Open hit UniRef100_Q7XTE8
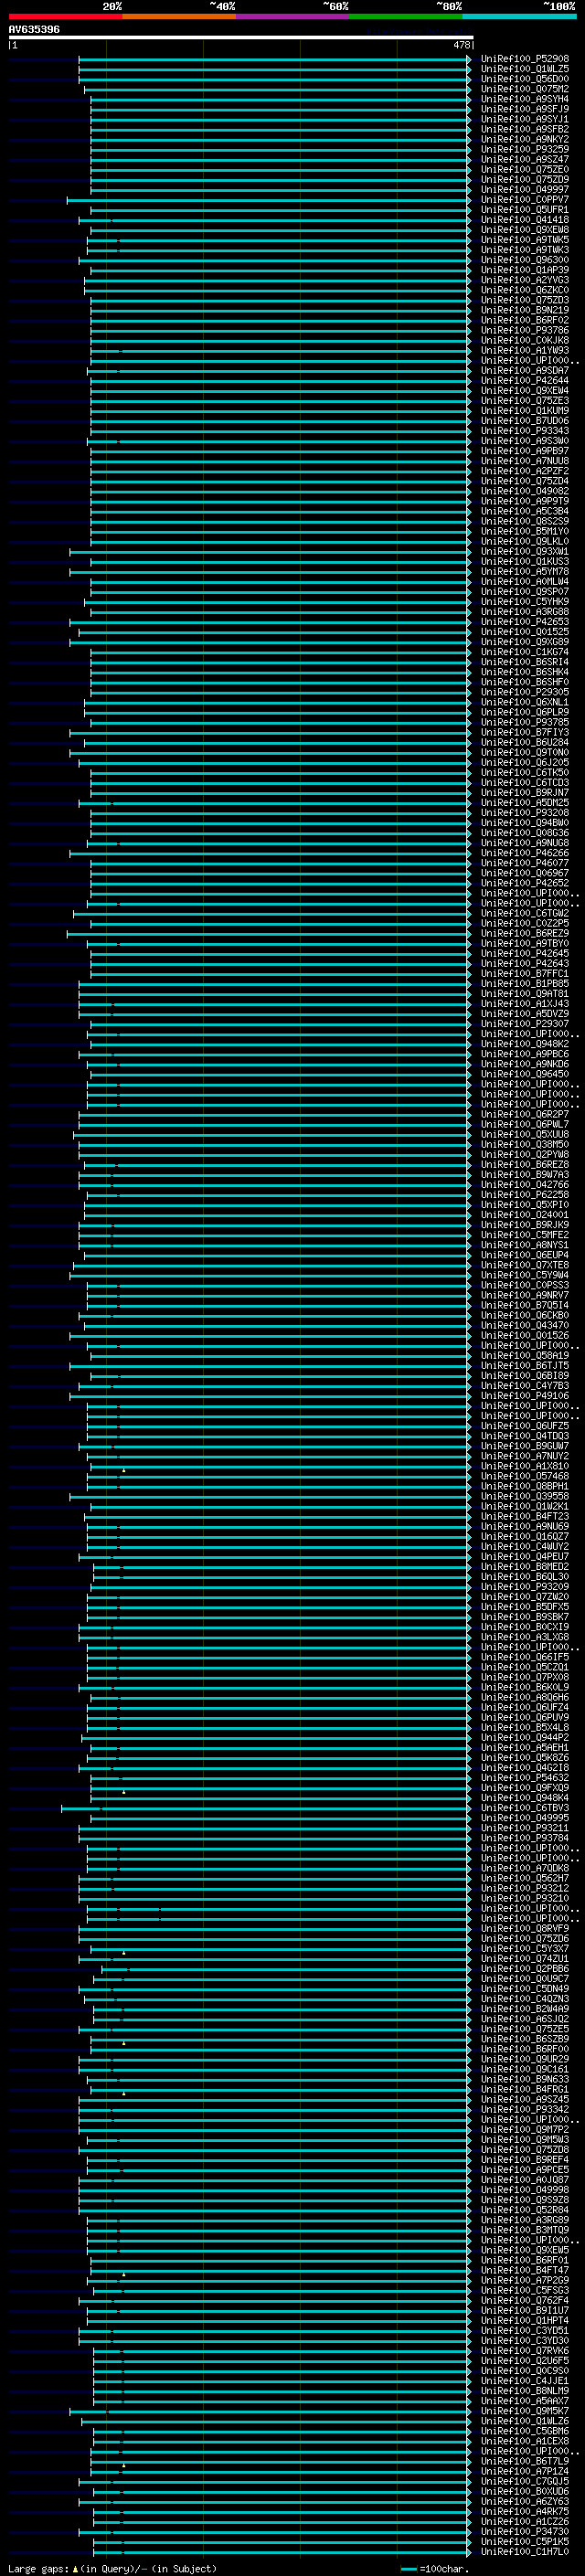Screen dimensions: 585x2576 click(x=525, y=1265)
